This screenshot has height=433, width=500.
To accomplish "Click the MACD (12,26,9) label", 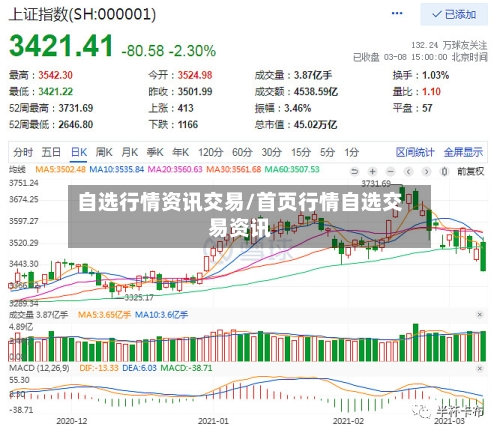I will pyautogui.click(x=39, y=368).
